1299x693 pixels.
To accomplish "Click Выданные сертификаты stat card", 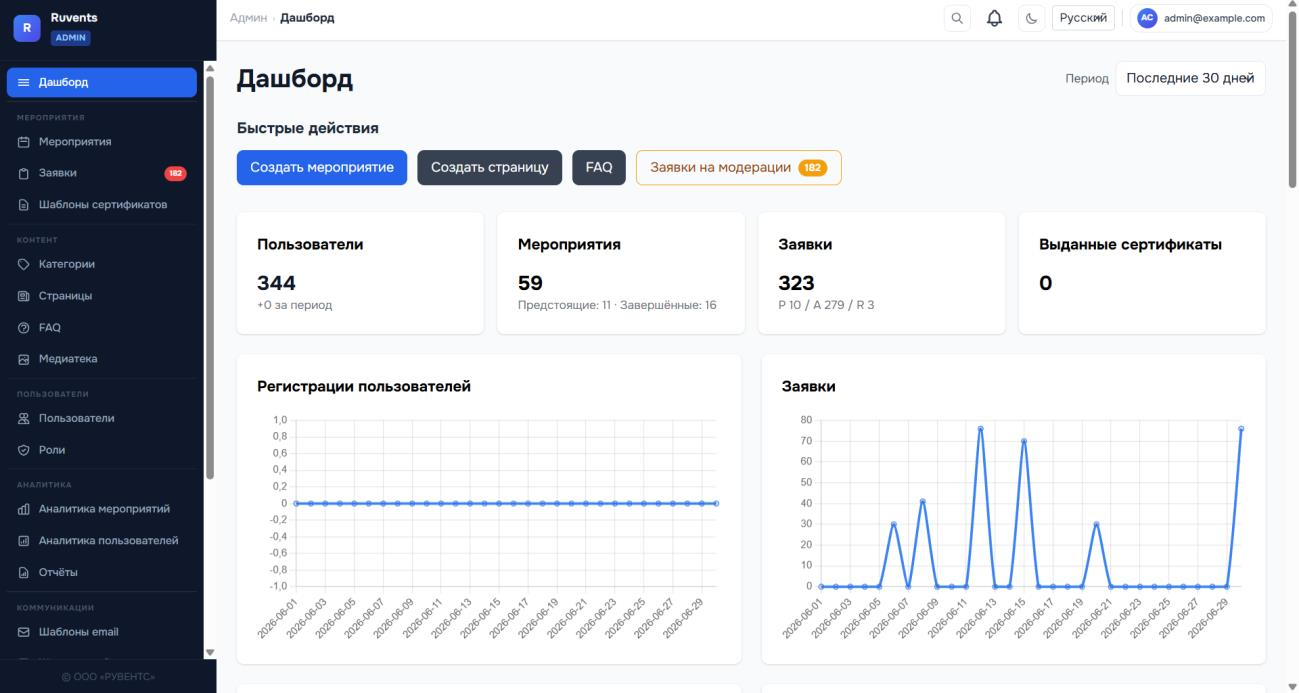I will pyautogui.click(x=1142, y=272).
